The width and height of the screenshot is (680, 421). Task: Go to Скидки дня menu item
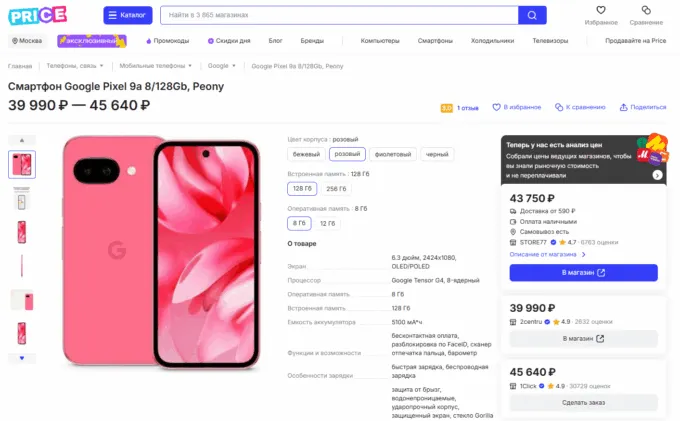[x=230, y=41]
